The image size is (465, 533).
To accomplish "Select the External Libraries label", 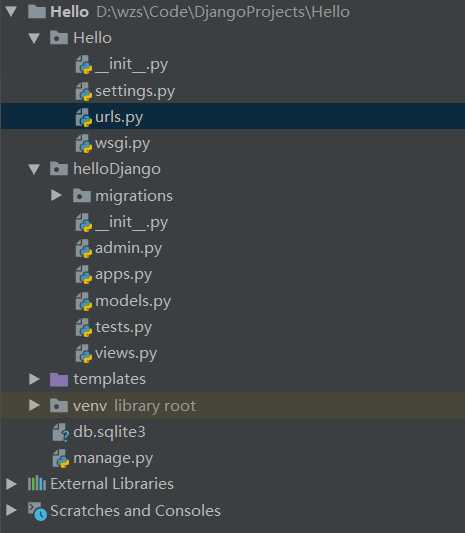I will [x=112, y=484].
